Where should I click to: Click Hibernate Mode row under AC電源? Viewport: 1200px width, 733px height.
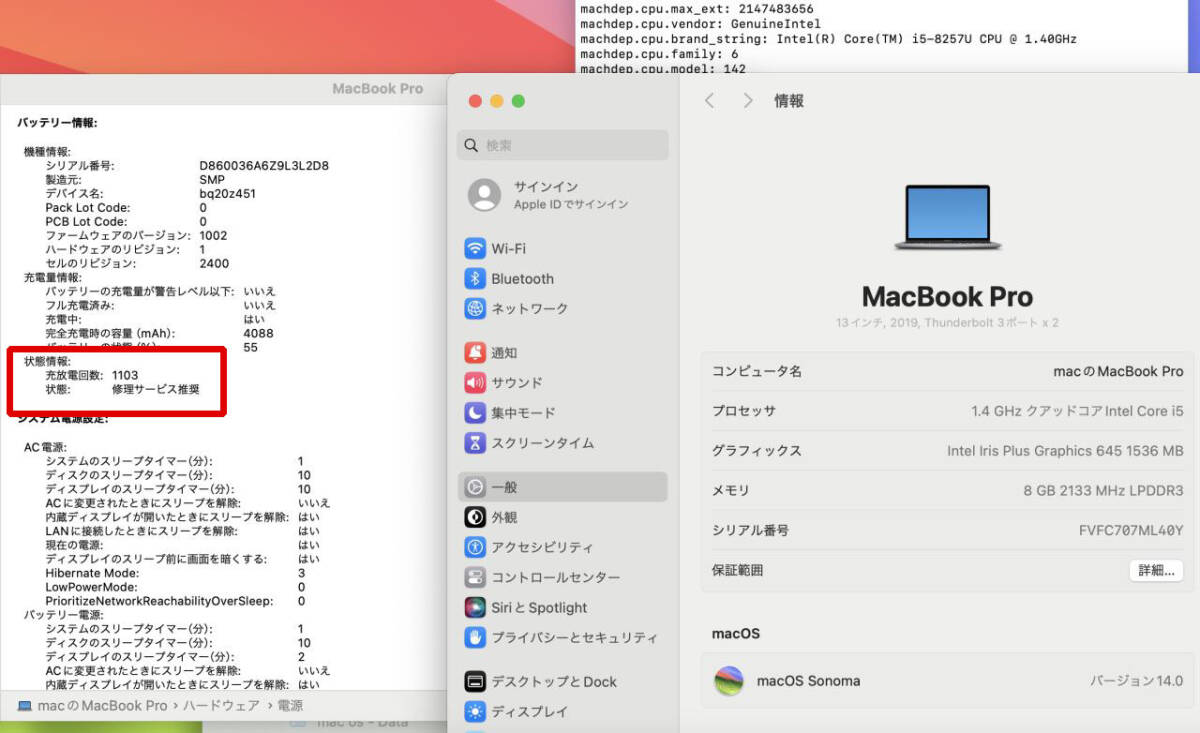pyautogui.click(x=175, y=573)
